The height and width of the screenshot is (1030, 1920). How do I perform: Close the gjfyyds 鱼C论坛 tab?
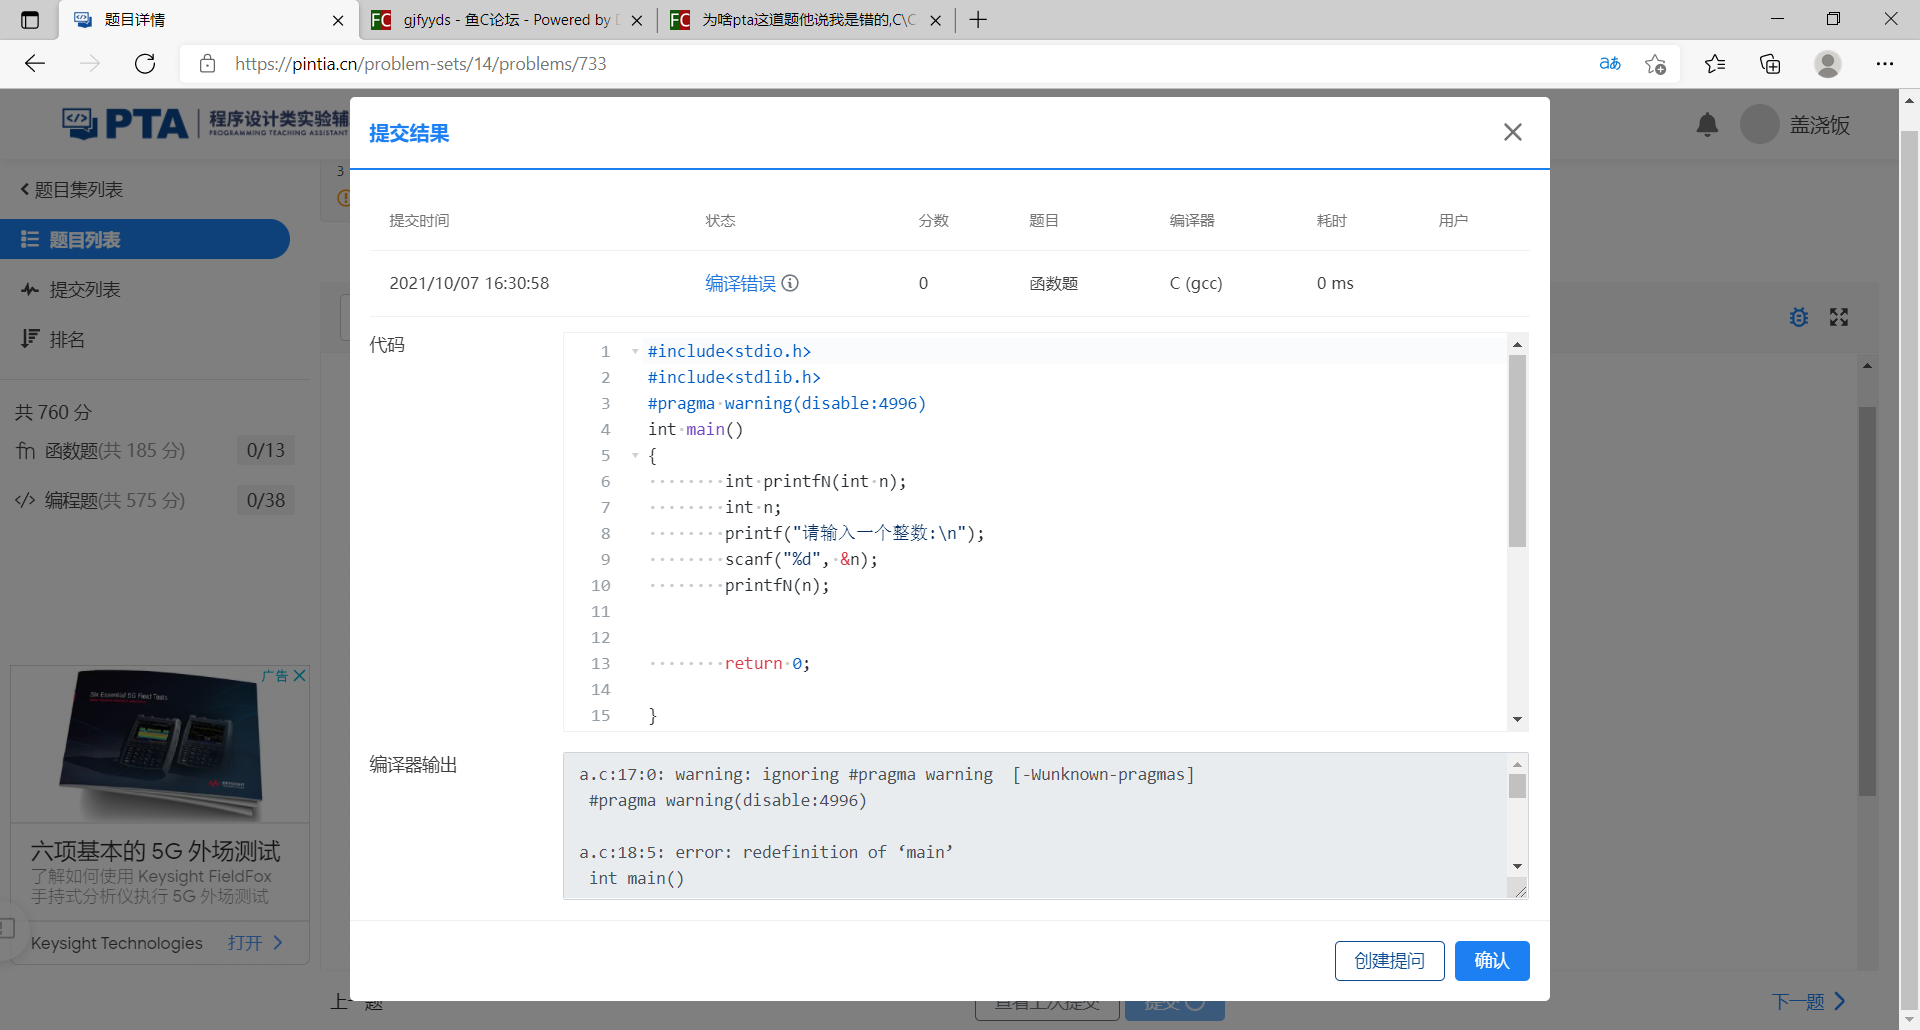[x=637, y=20]
